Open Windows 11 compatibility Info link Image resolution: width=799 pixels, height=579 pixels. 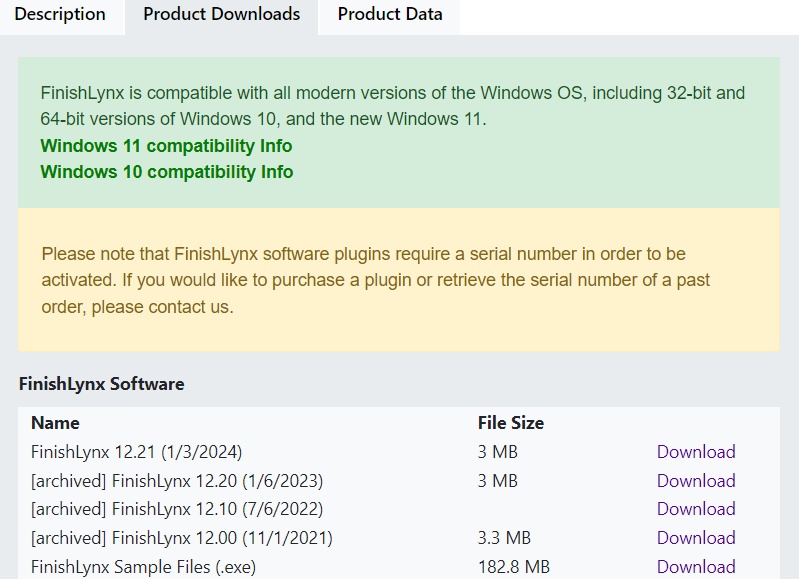coord(166,146)
